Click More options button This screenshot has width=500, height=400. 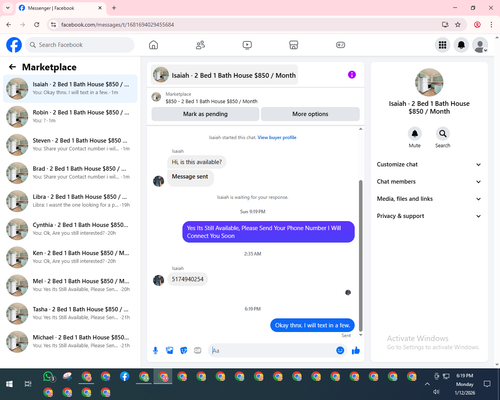point(310,114)
